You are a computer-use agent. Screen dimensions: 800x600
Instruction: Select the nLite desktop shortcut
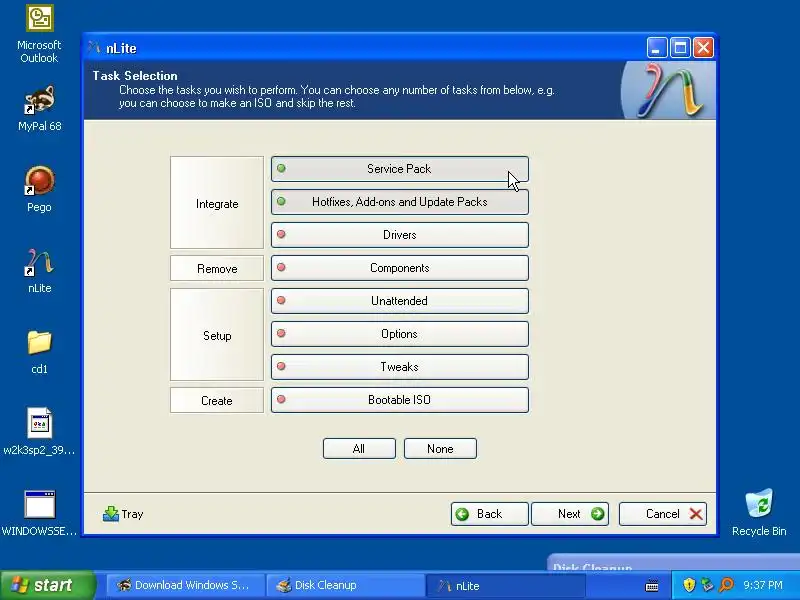click(x=39, y=271)
